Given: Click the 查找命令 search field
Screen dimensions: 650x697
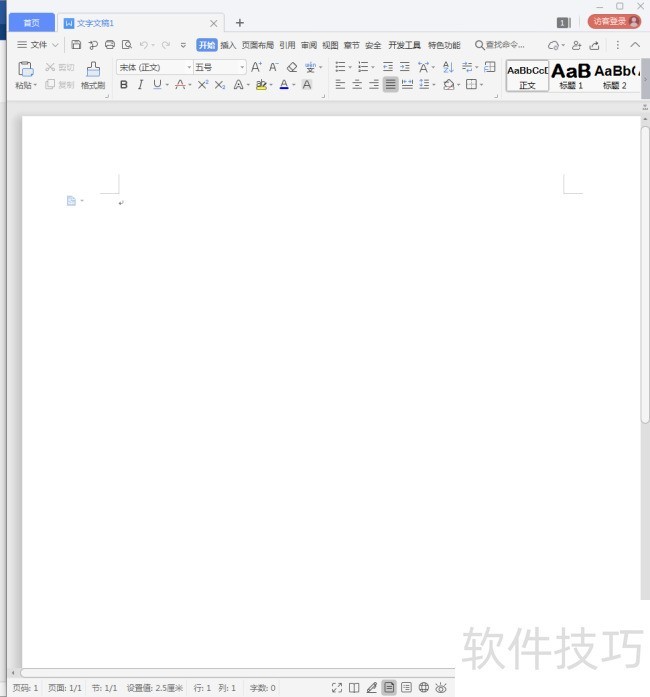Looking at the screenshot, I should click(x=500, y=45).
